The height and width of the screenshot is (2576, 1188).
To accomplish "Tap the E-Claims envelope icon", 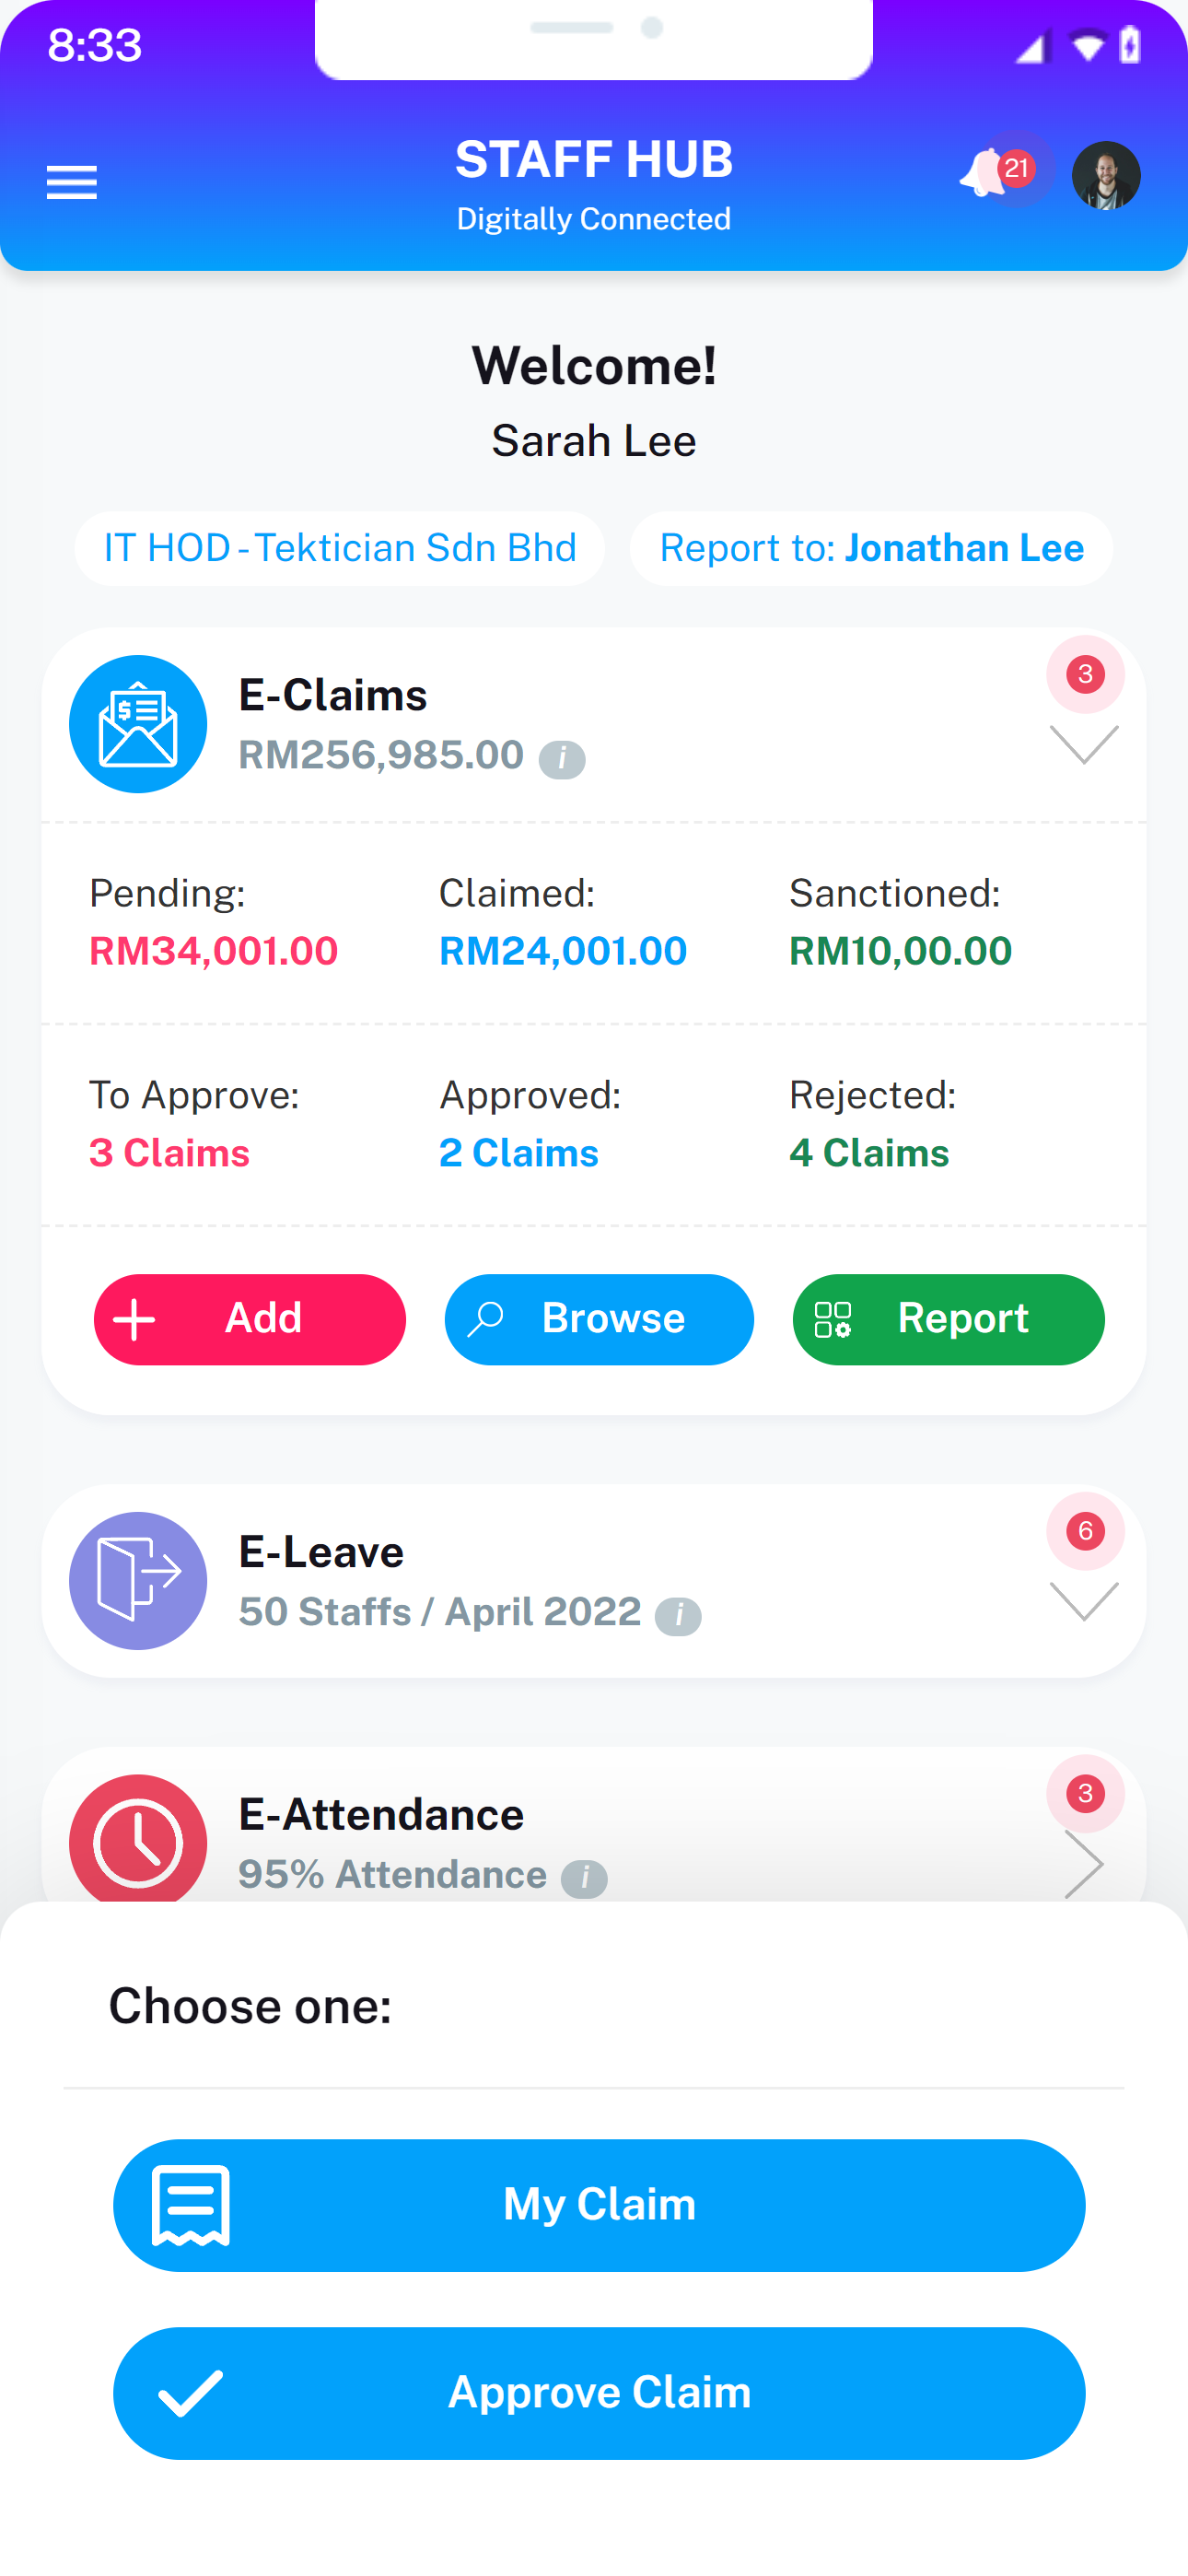I will pyautogui.click(x=138, y=724).
